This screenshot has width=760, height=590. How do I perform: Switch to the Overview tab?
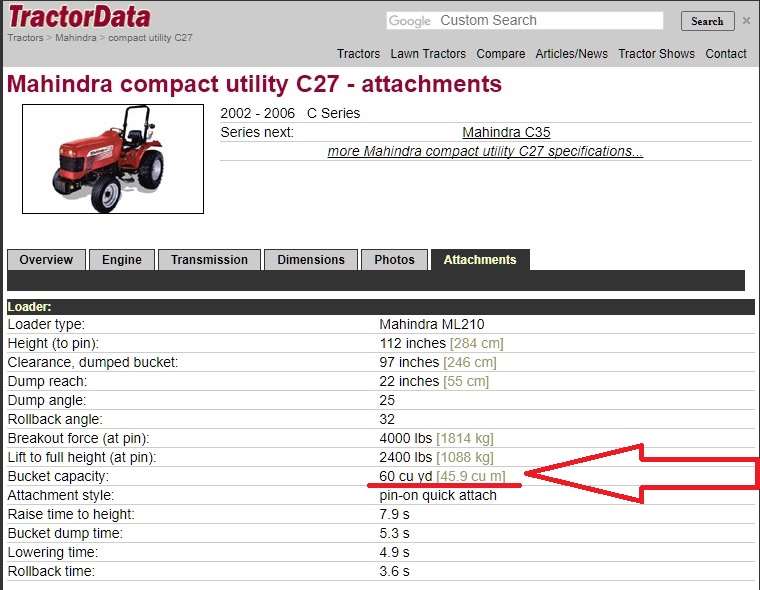pyautogui.click(x=46, y=260)
